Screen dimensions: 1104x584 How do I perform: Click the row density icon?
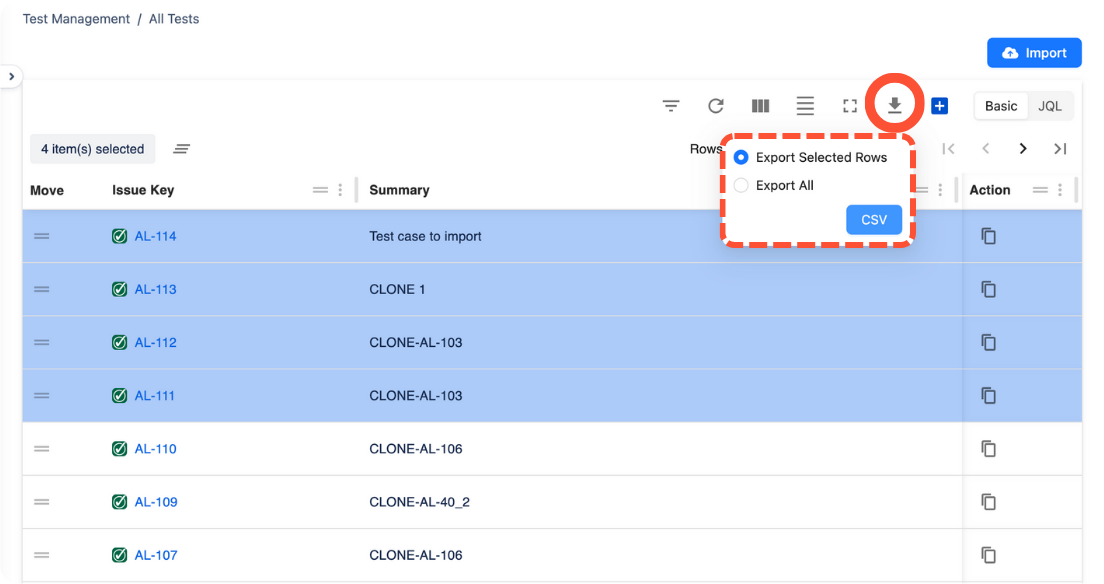pos(805,106)
